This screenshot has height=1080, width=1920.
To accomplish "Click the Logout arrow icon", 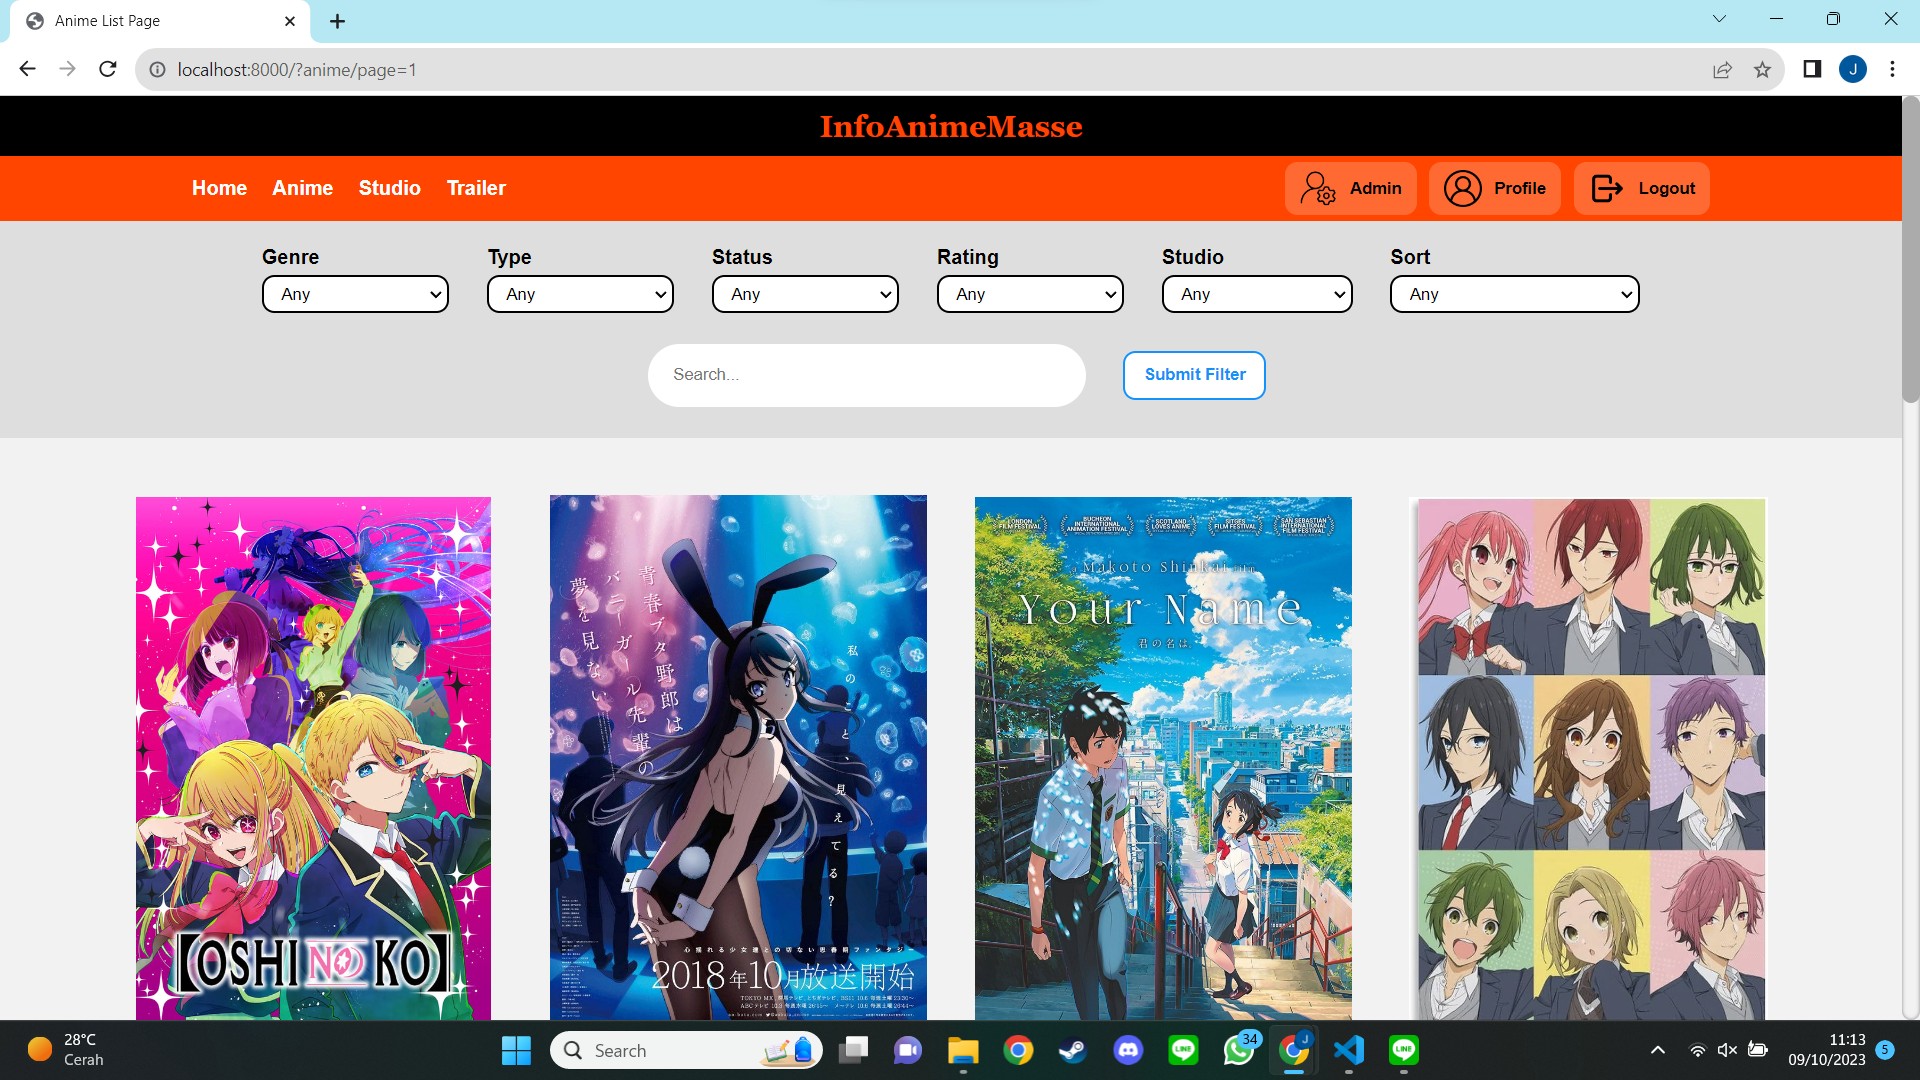I will (x=1606, y=188).
